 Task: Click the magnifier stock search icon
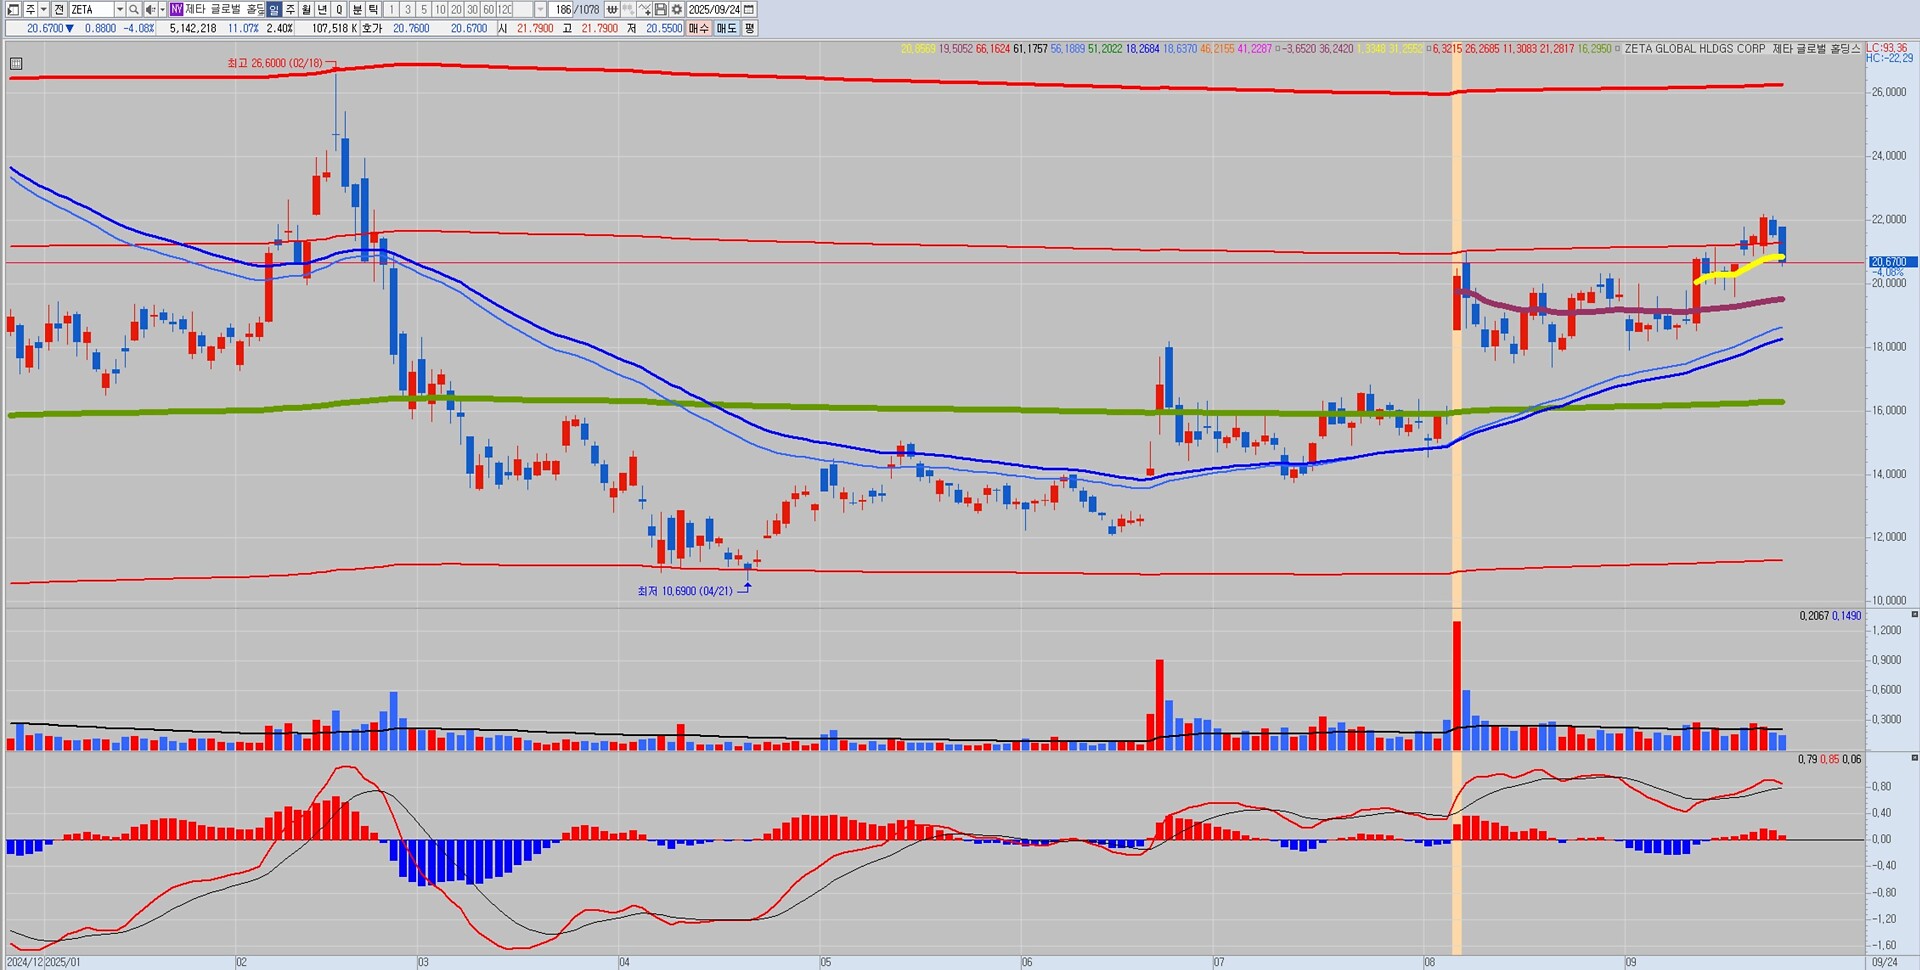tap(134, 9)
